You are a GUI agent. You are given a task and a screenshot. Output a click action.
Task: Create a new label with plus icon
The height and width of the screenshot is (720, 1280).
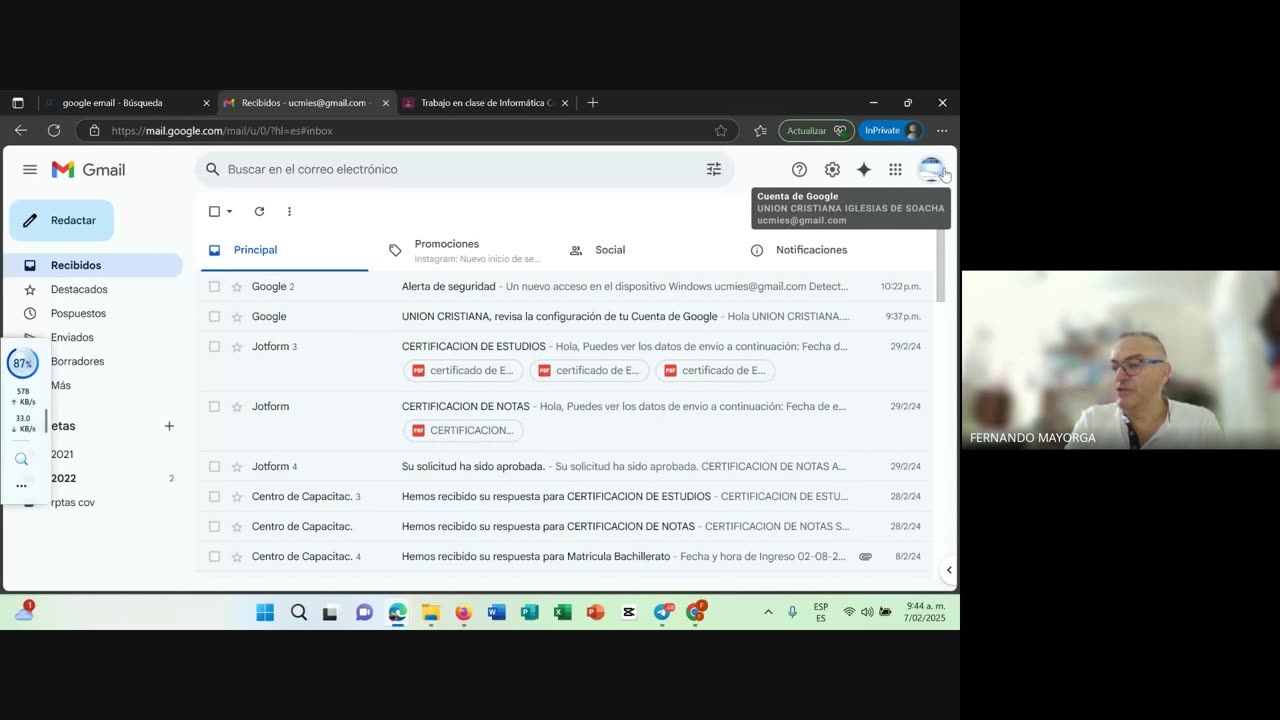coord(169,426)
